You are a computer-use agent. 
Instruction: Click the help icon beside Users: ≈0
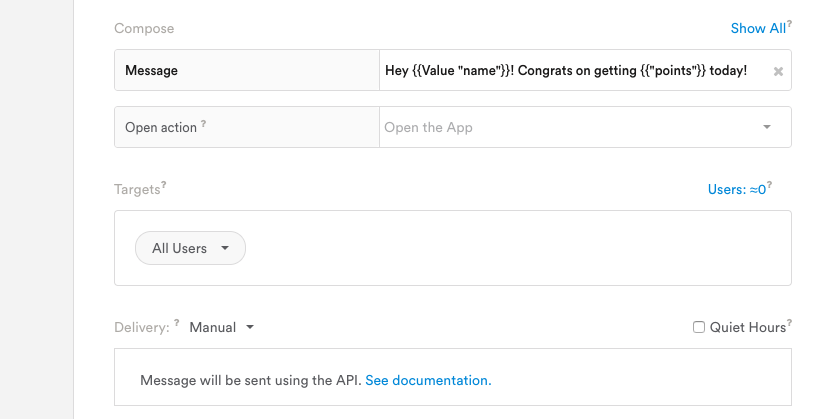coord(769,185)
